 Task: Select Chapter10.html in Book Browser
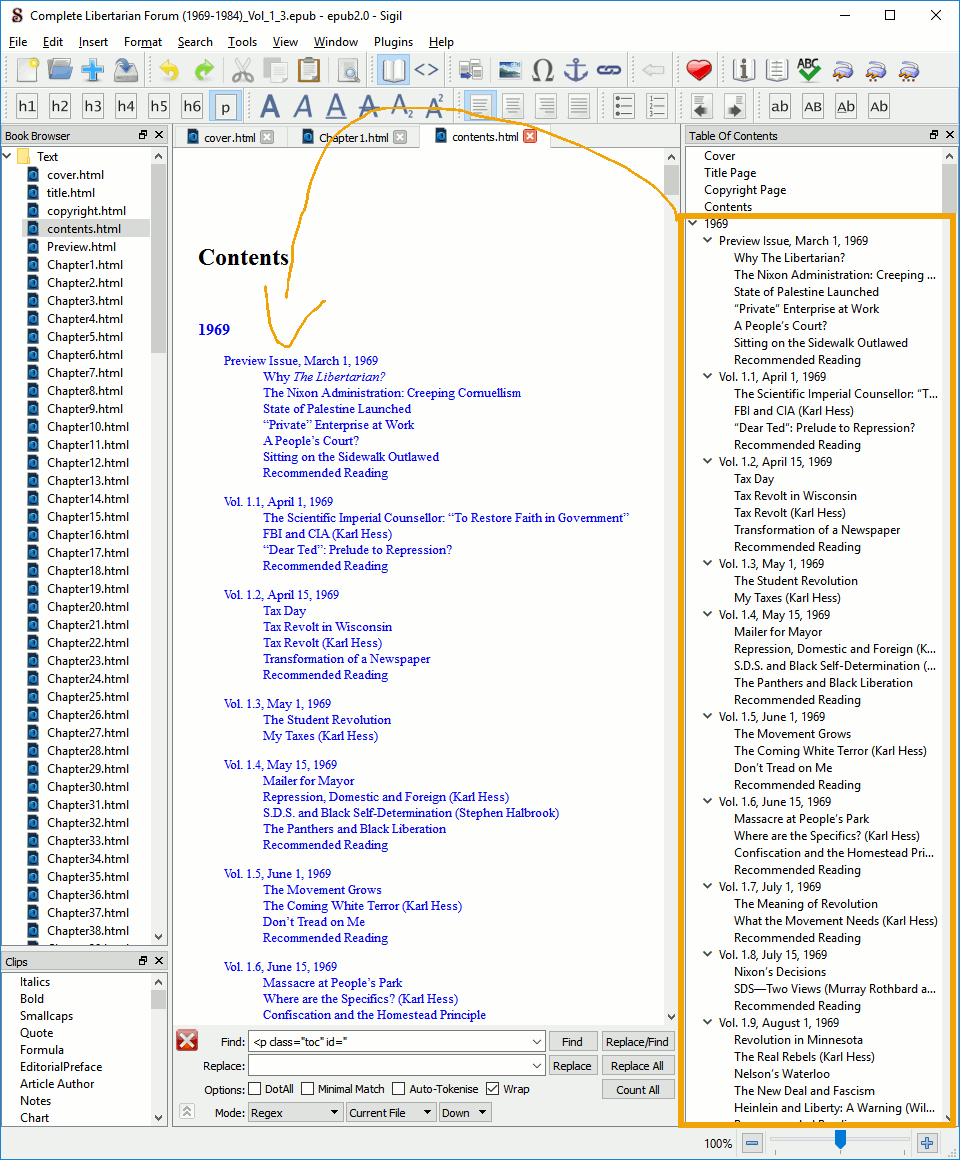tap(87, 427)
